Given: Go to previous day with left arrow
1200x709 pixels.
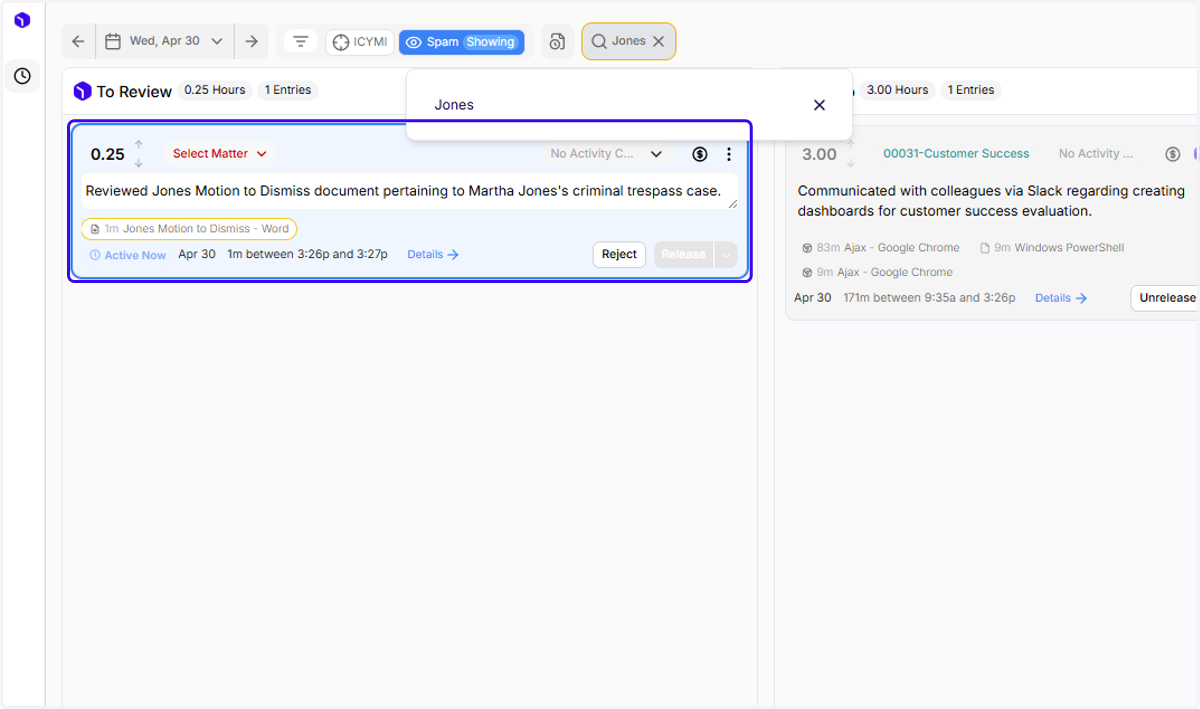Looking at the screenshot, I should point(78,41).
